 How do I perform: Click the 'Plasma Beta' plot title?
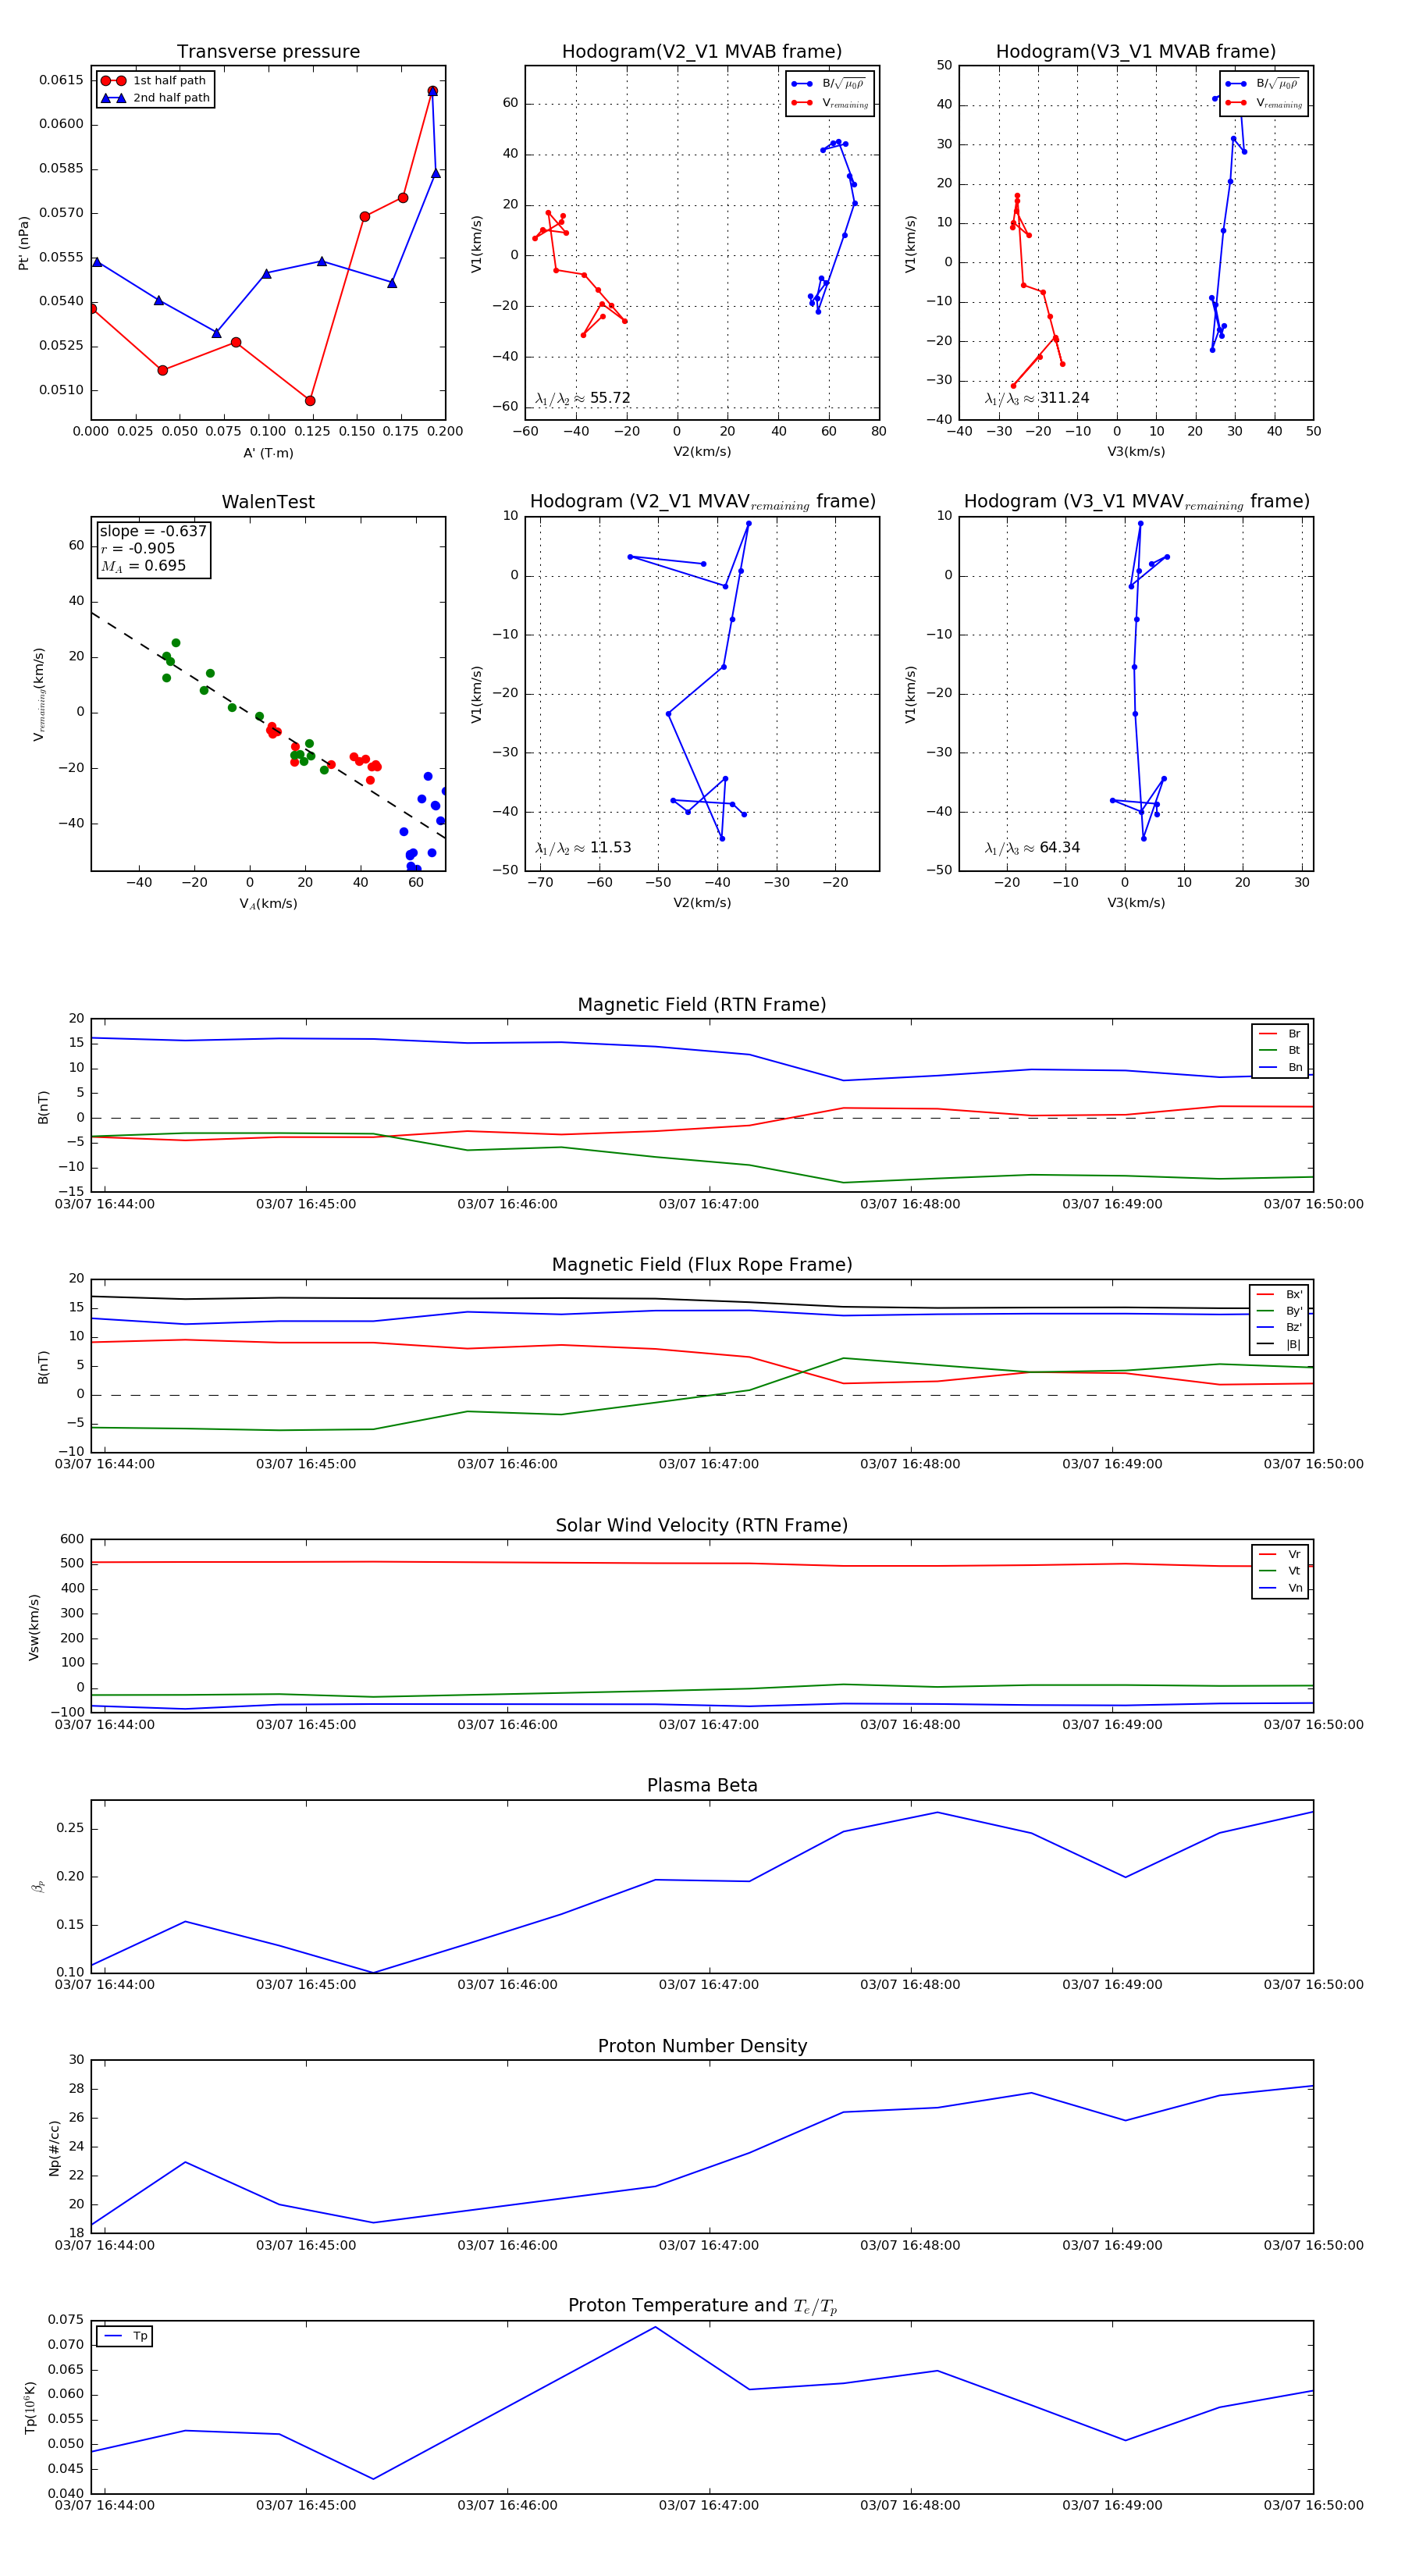click(x=702, y=1786)
